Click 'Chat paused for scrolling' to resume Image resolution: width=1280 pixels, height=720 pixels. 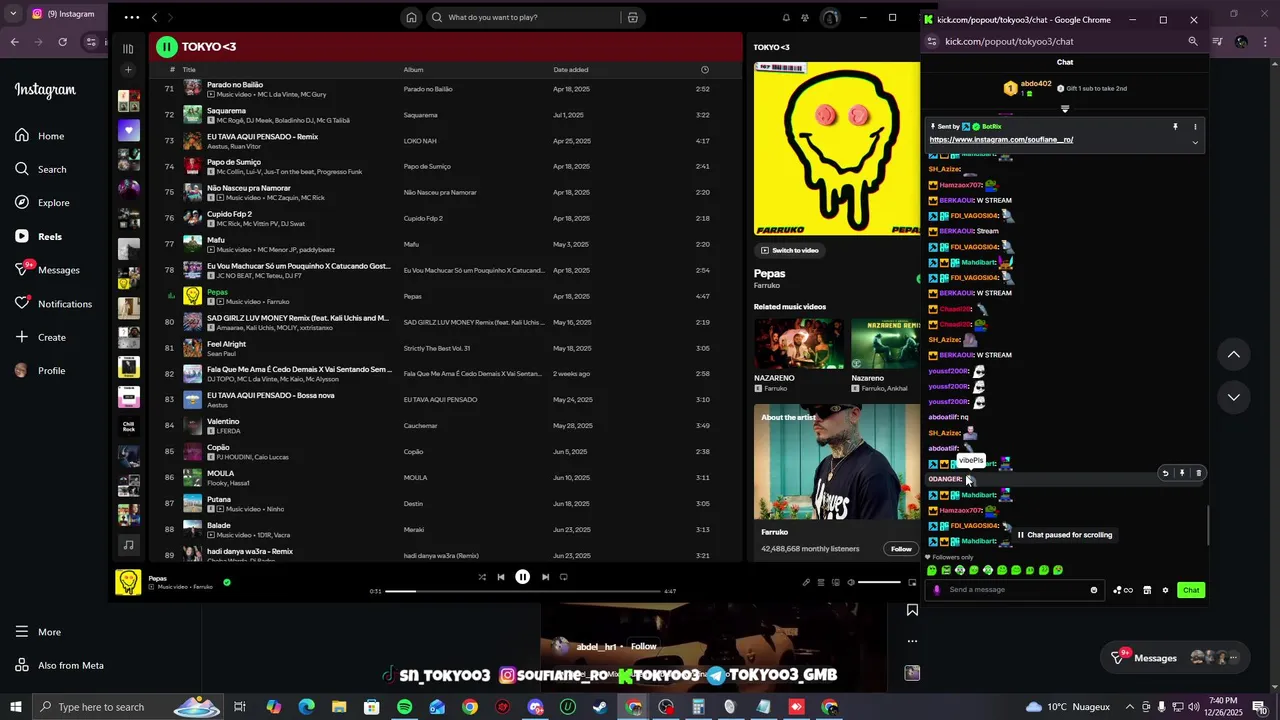(1065, 535)
